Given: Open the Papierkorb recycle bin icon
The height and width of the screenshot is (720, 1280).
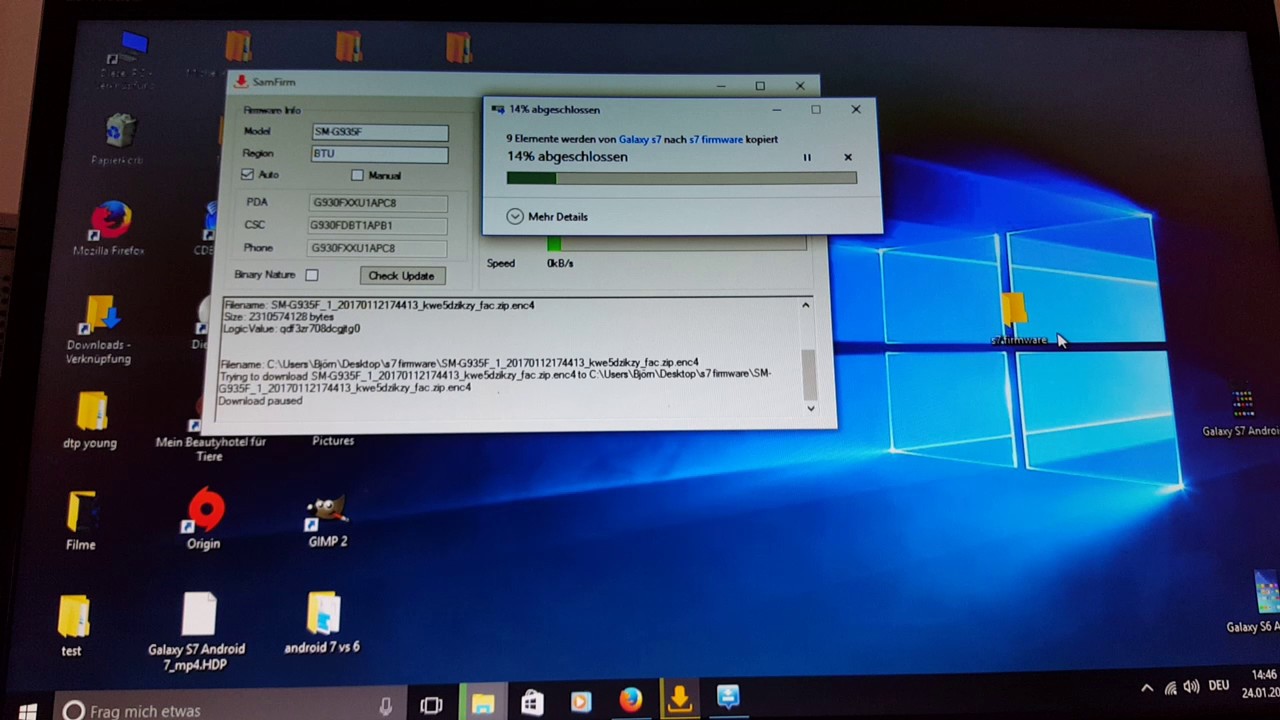Looking at the screenshot, I should click(118, 140).
